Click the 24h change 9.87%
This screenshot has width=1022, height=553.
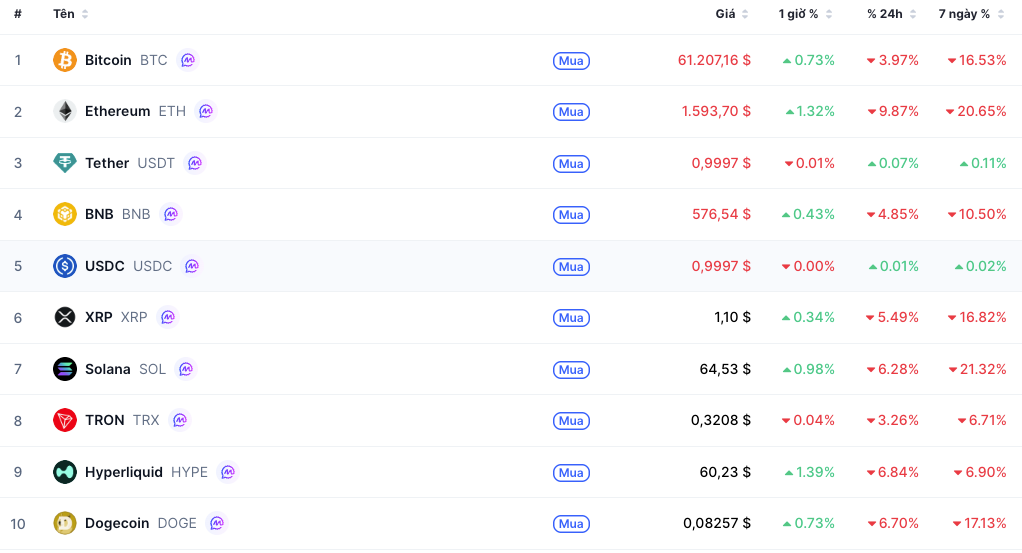(x=892, y=112)
